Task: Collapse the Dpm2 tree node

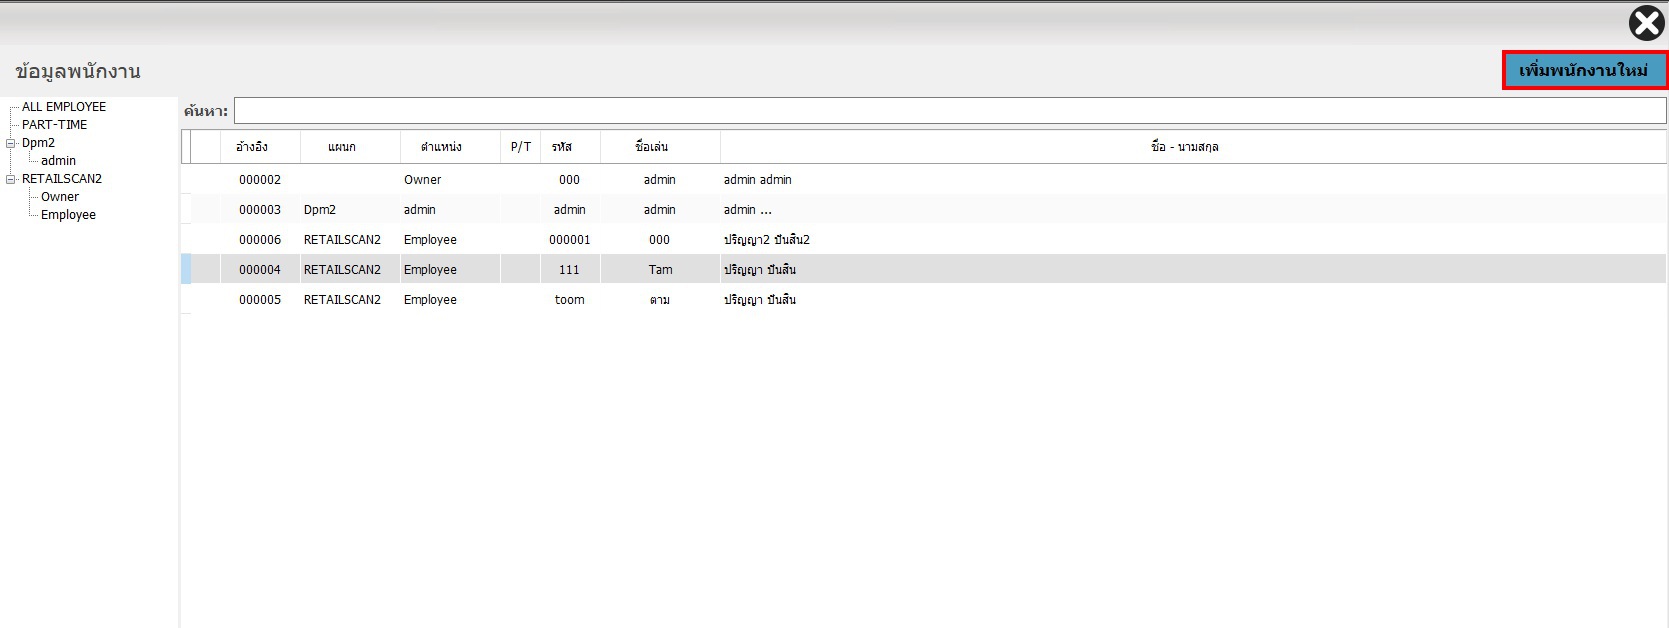Action: pyautogui.click(x=11, y=143)
